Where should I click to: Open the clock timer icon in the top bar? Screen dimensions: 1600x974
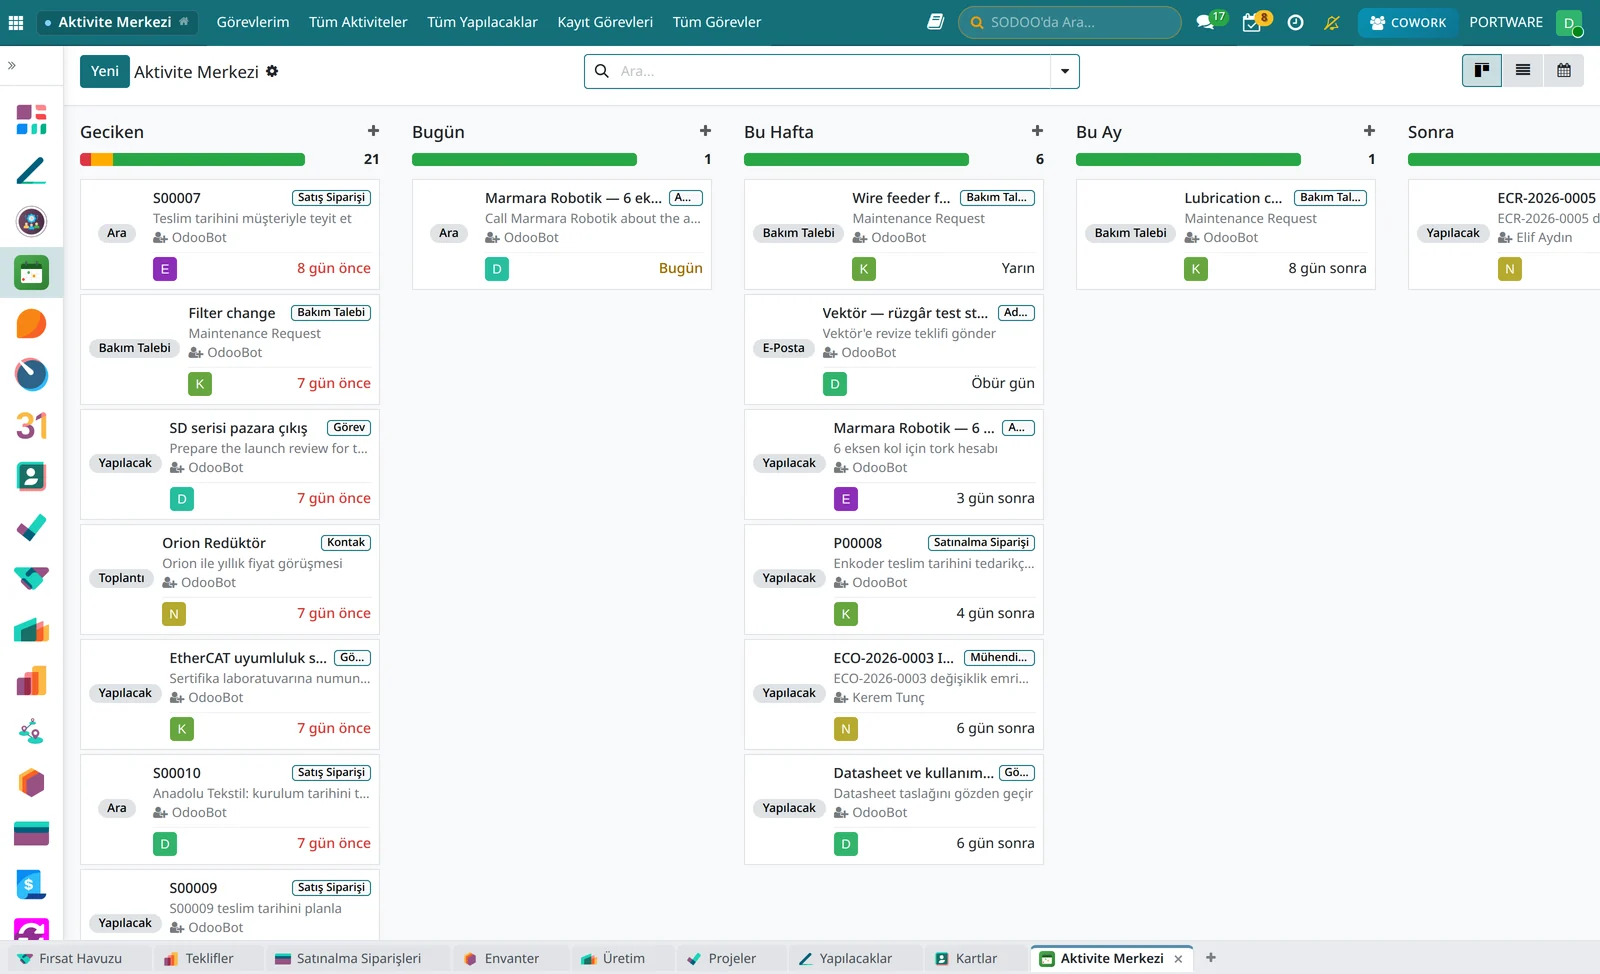coord(1295,22)
